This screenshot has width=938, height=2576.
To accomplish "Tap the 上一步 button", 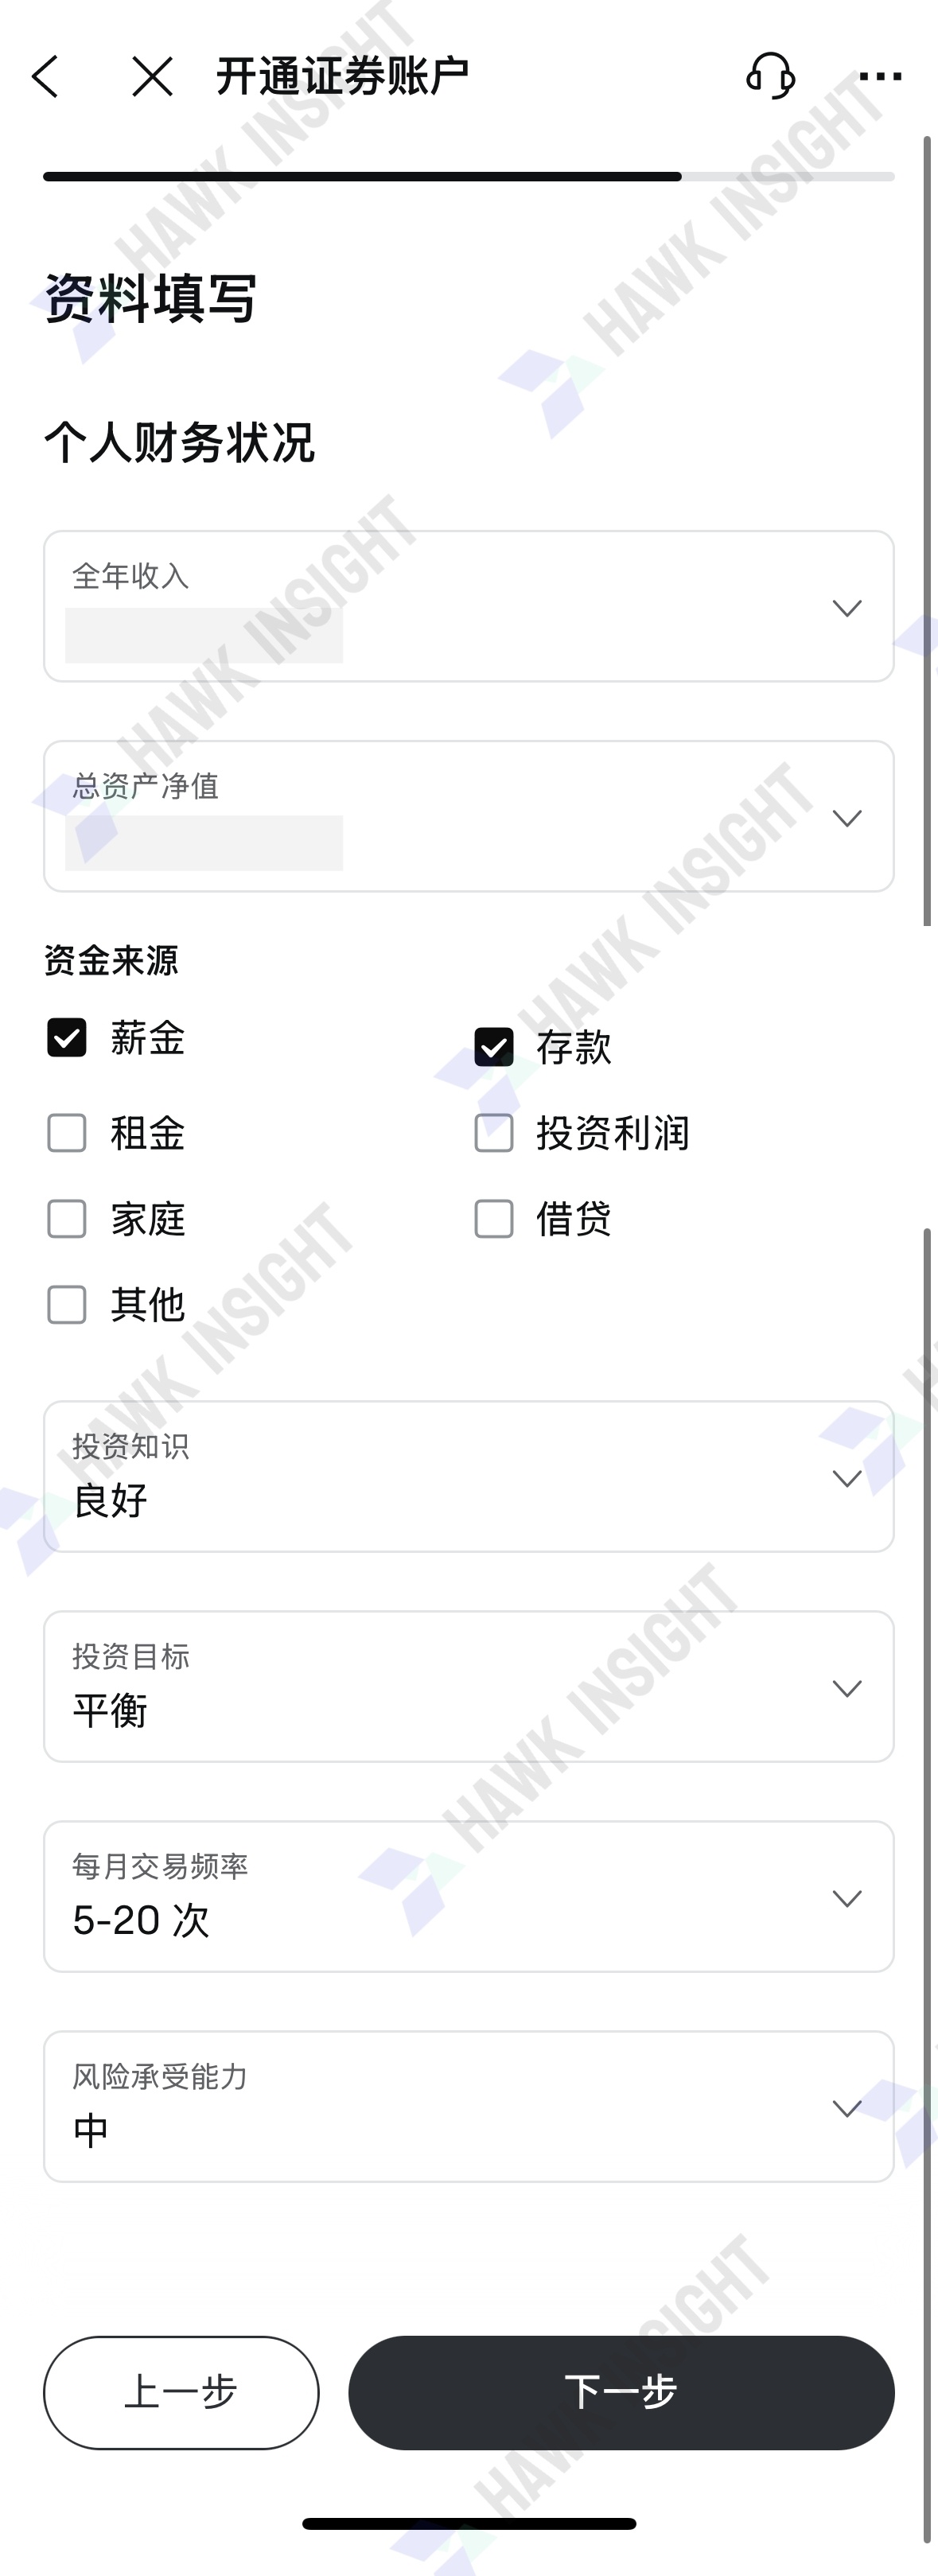I will (181, 2392).
